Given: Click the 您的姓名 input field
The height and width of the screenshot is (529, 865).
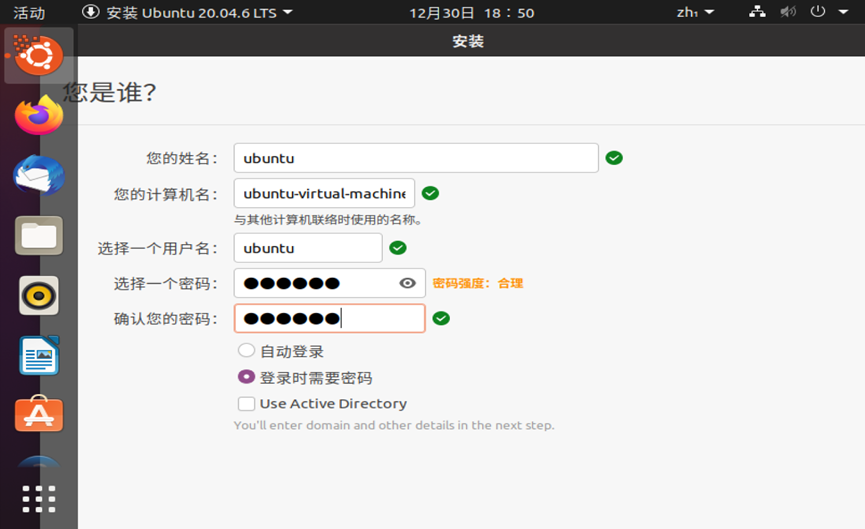Looking at the screenshot, I should tap(416, 158).
